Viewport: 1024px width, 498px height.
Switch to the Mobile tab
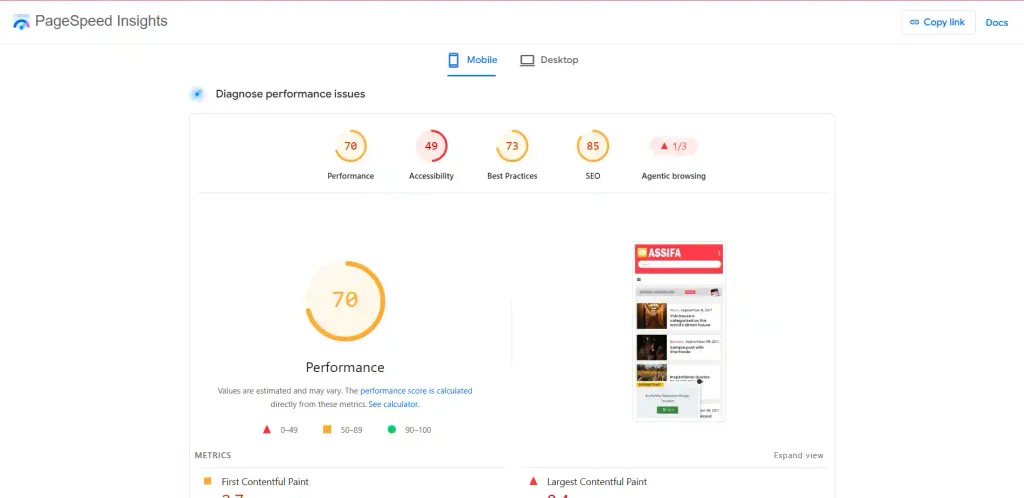(472, 60)
